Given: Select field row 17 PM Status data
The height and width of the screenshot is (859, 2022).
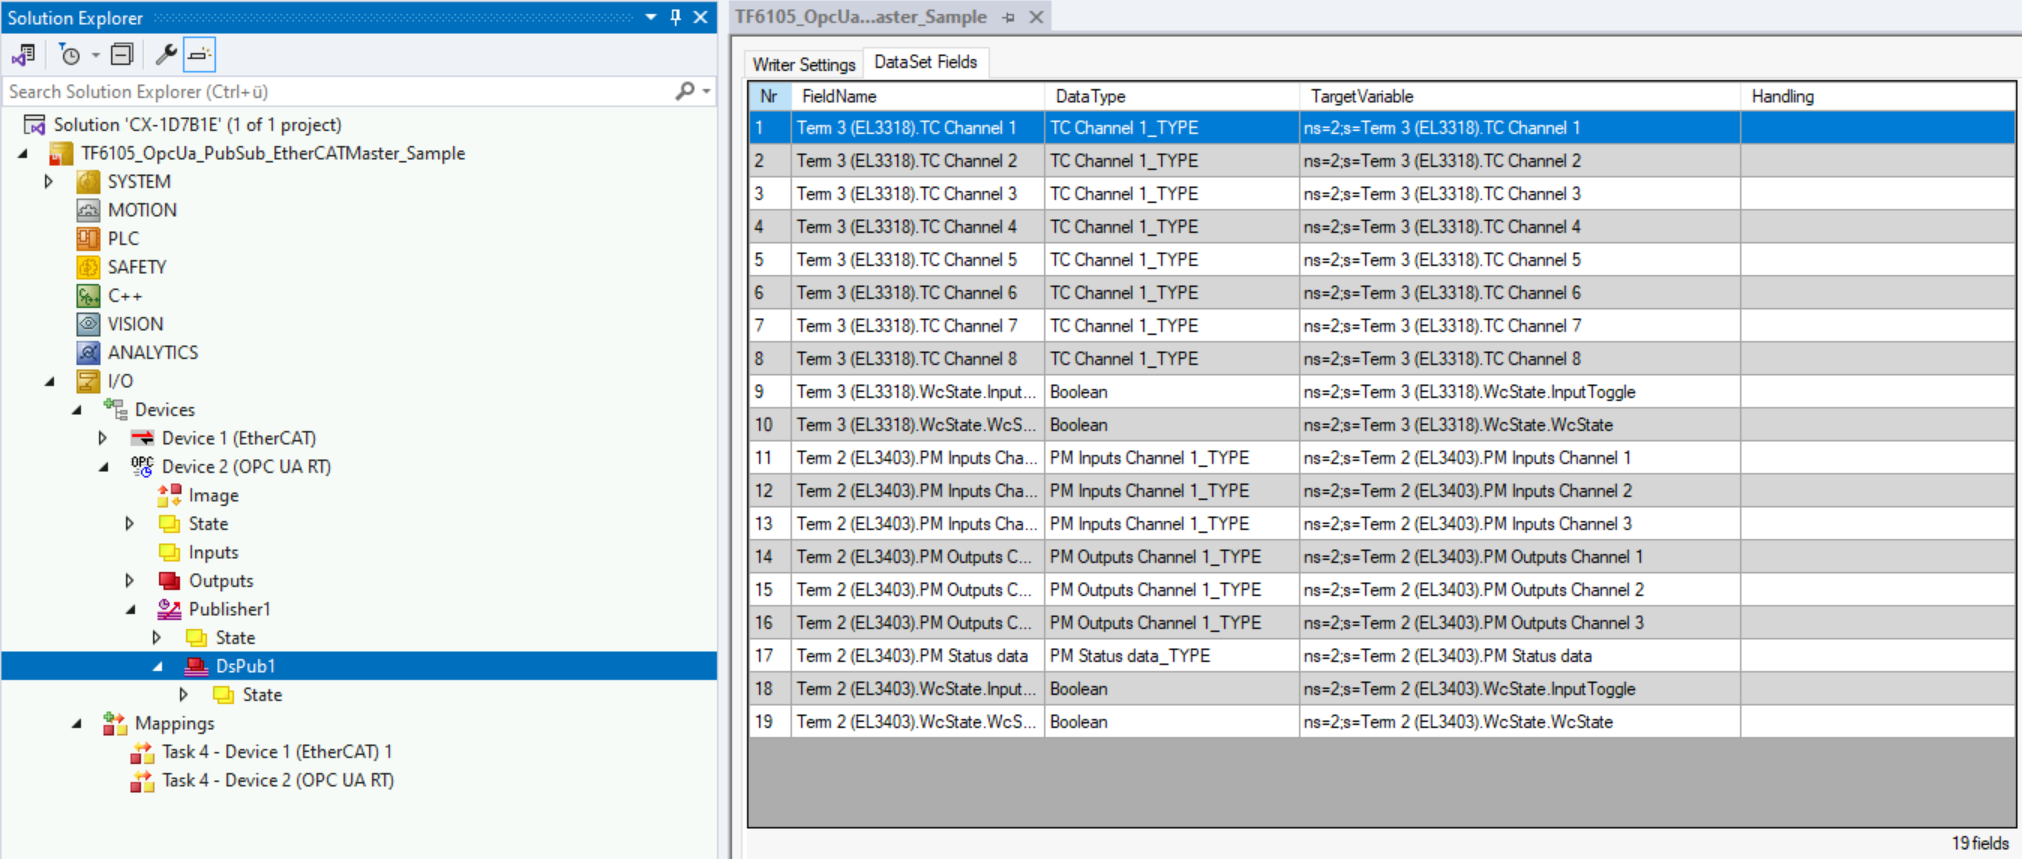Looking at the screenshot, I should click(x=1381, y=656).
